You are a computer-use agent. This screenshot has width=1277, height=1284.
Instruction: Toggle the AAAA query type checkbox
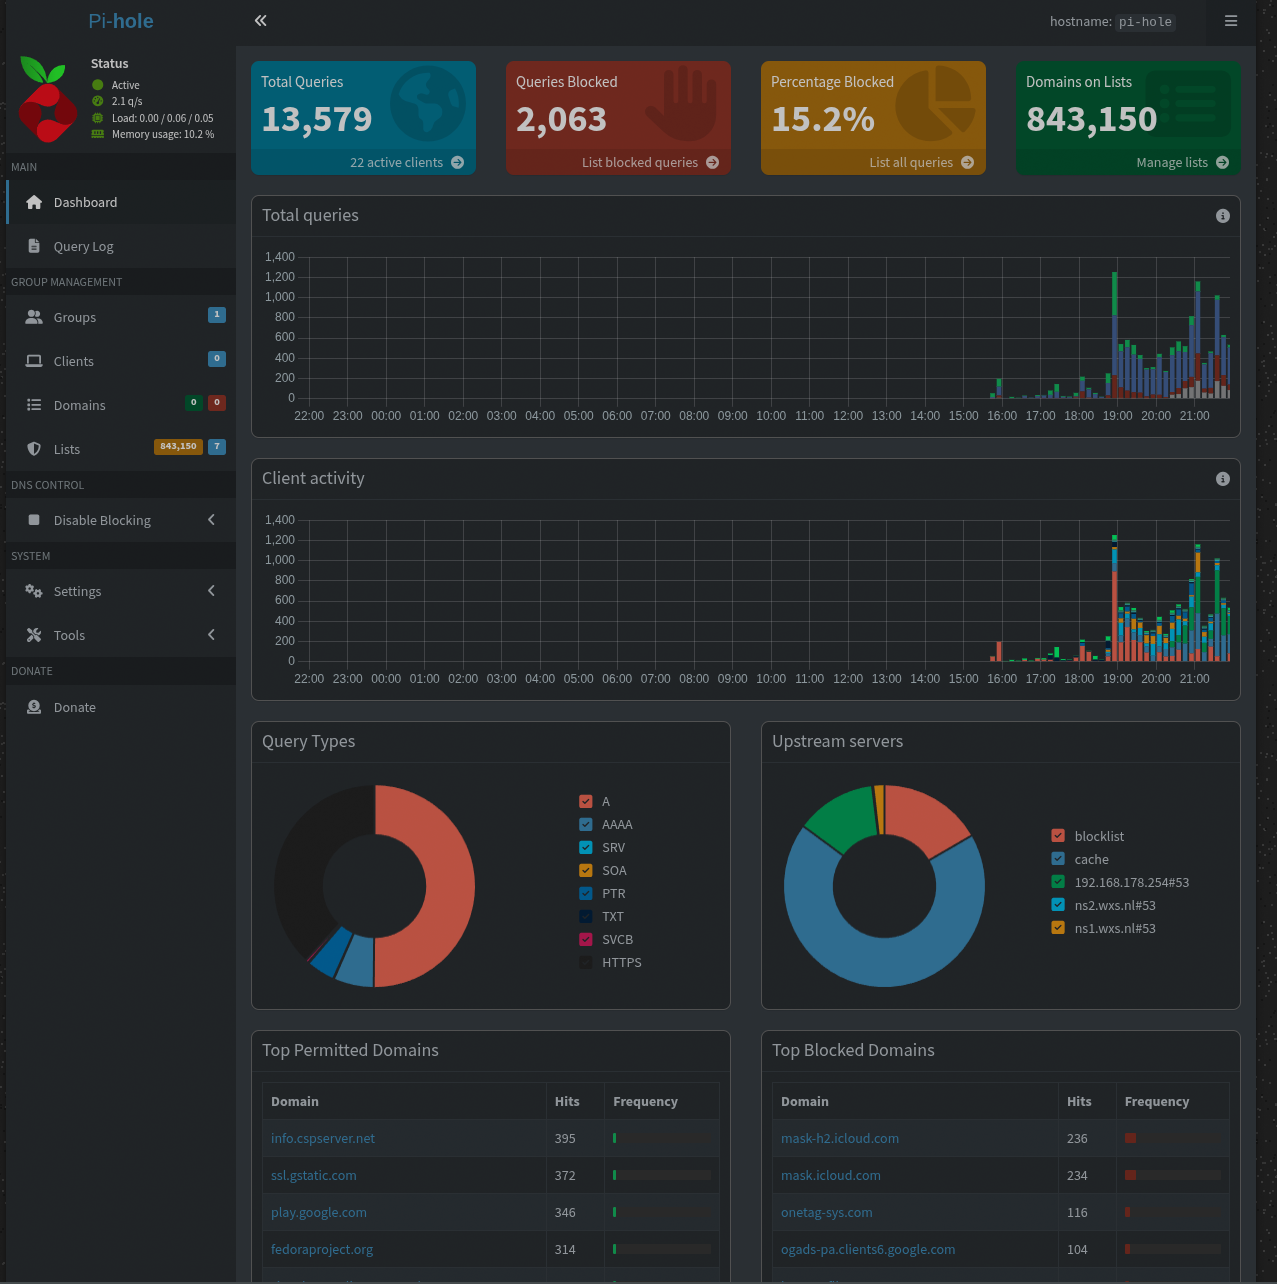[x=586, y=825]
